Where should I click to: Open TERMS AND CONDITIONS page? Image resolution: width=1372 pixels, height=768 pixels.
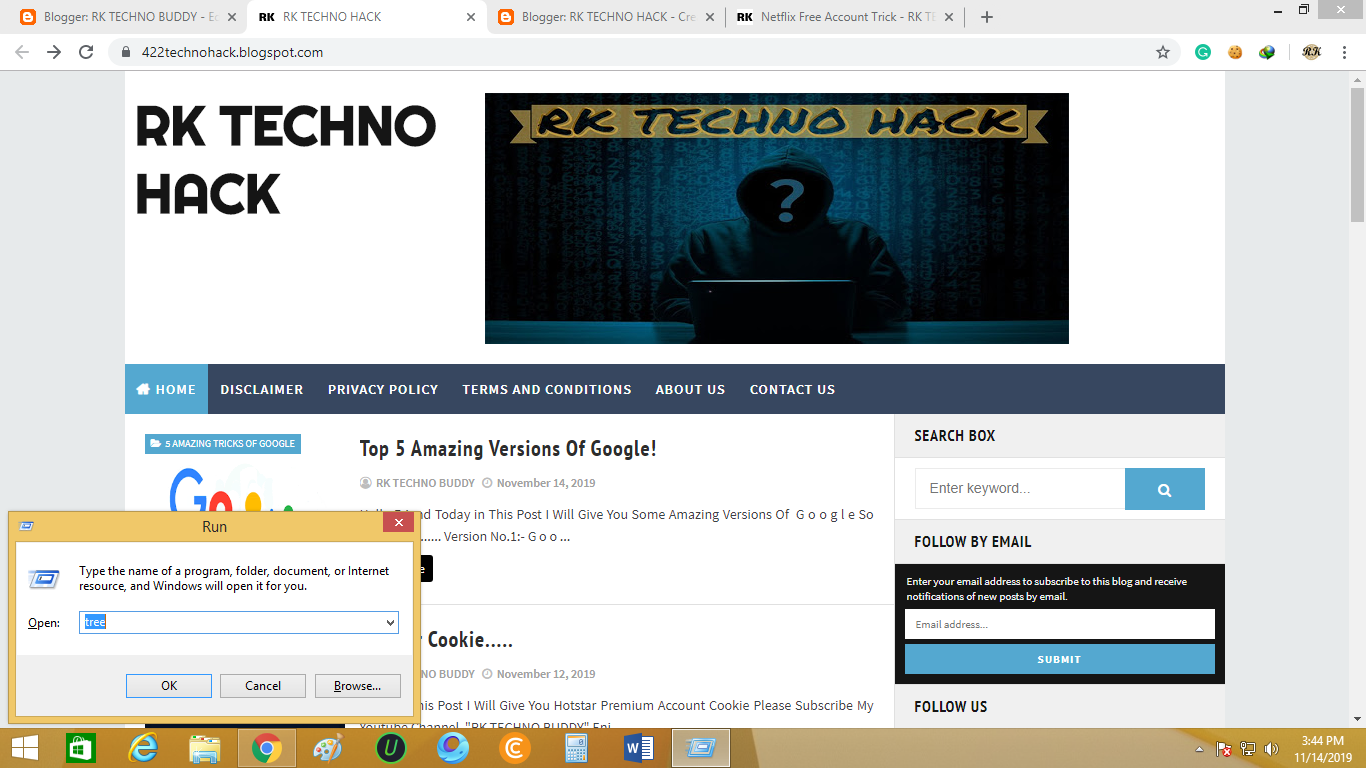pos(547,389)
